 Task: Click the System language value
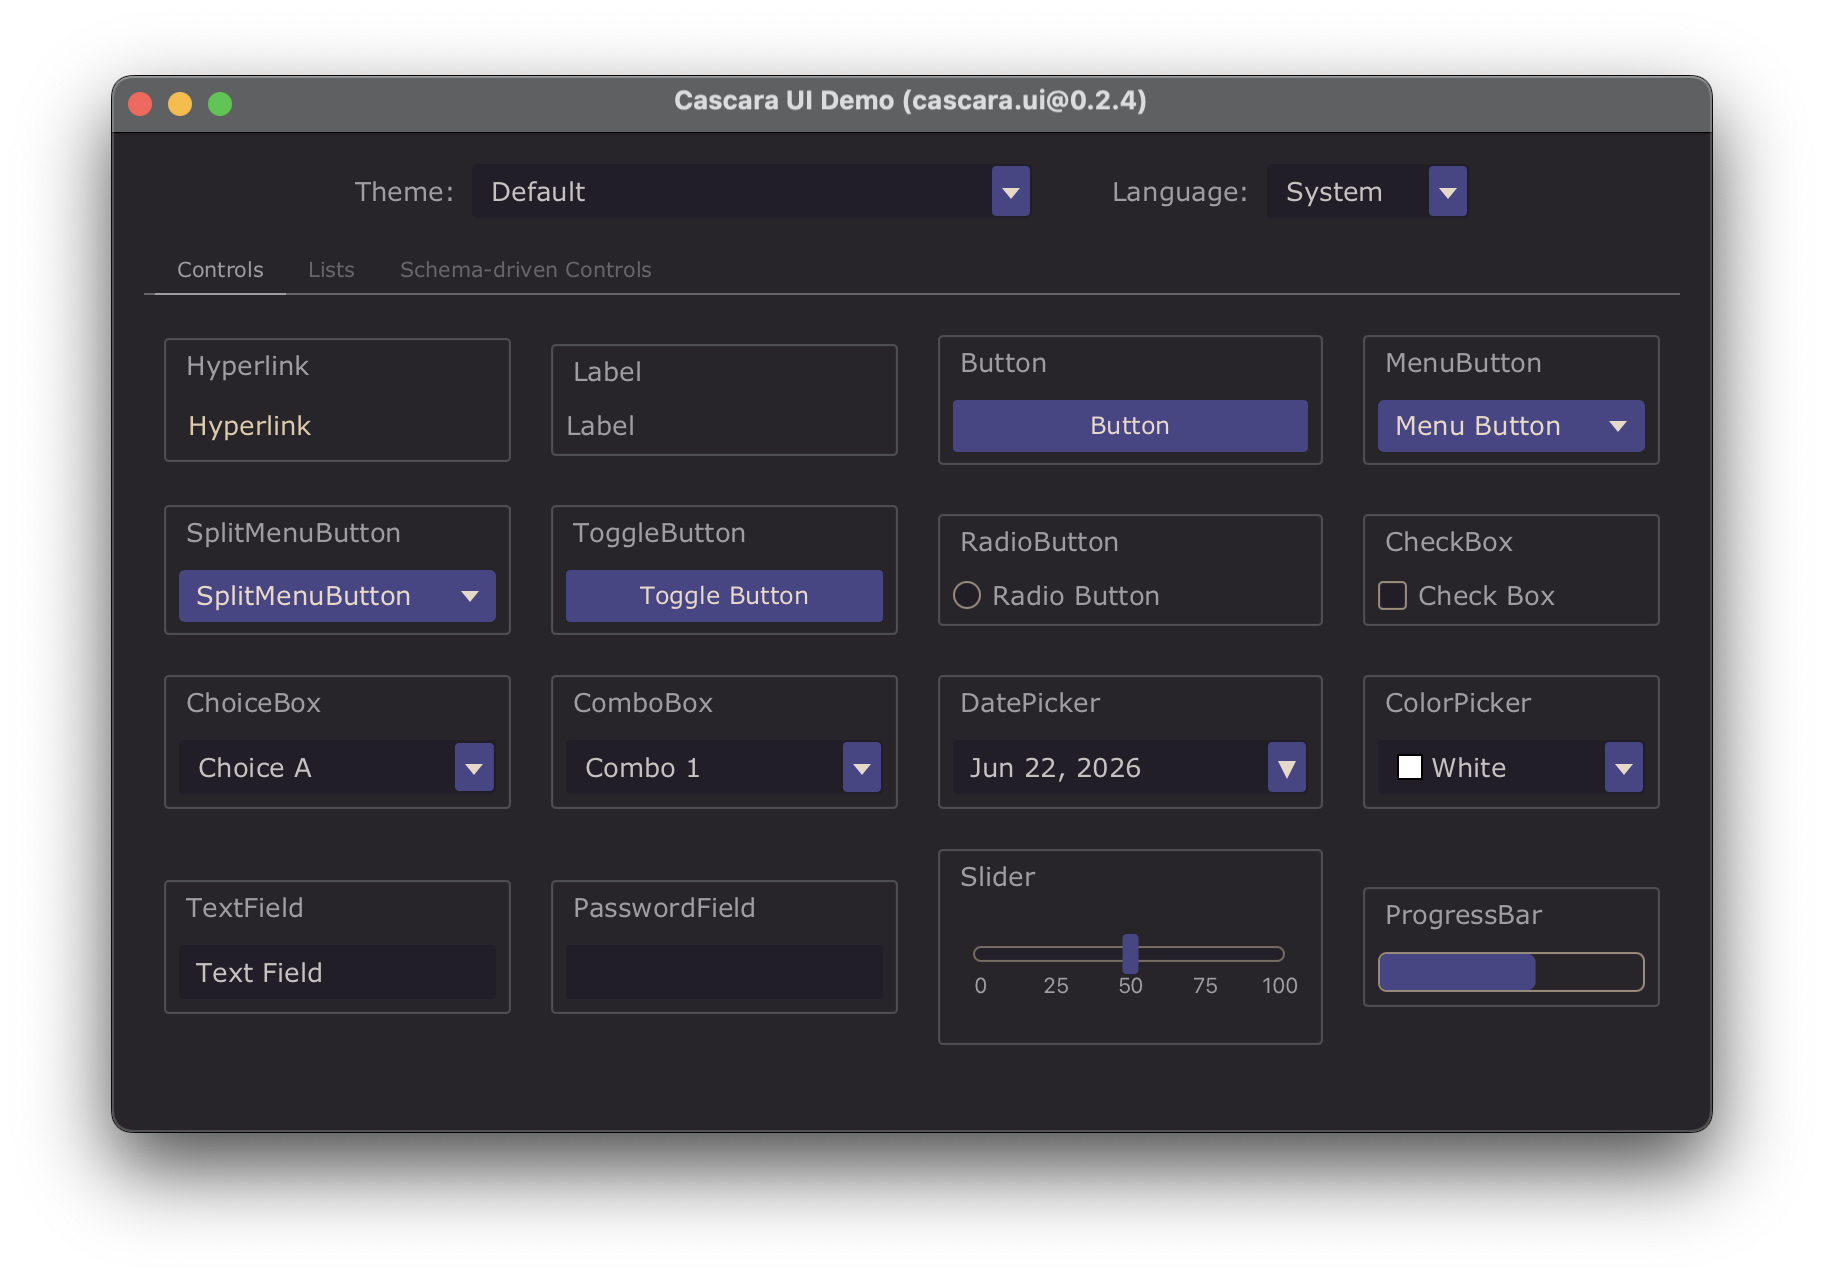tap(1334, 192)
